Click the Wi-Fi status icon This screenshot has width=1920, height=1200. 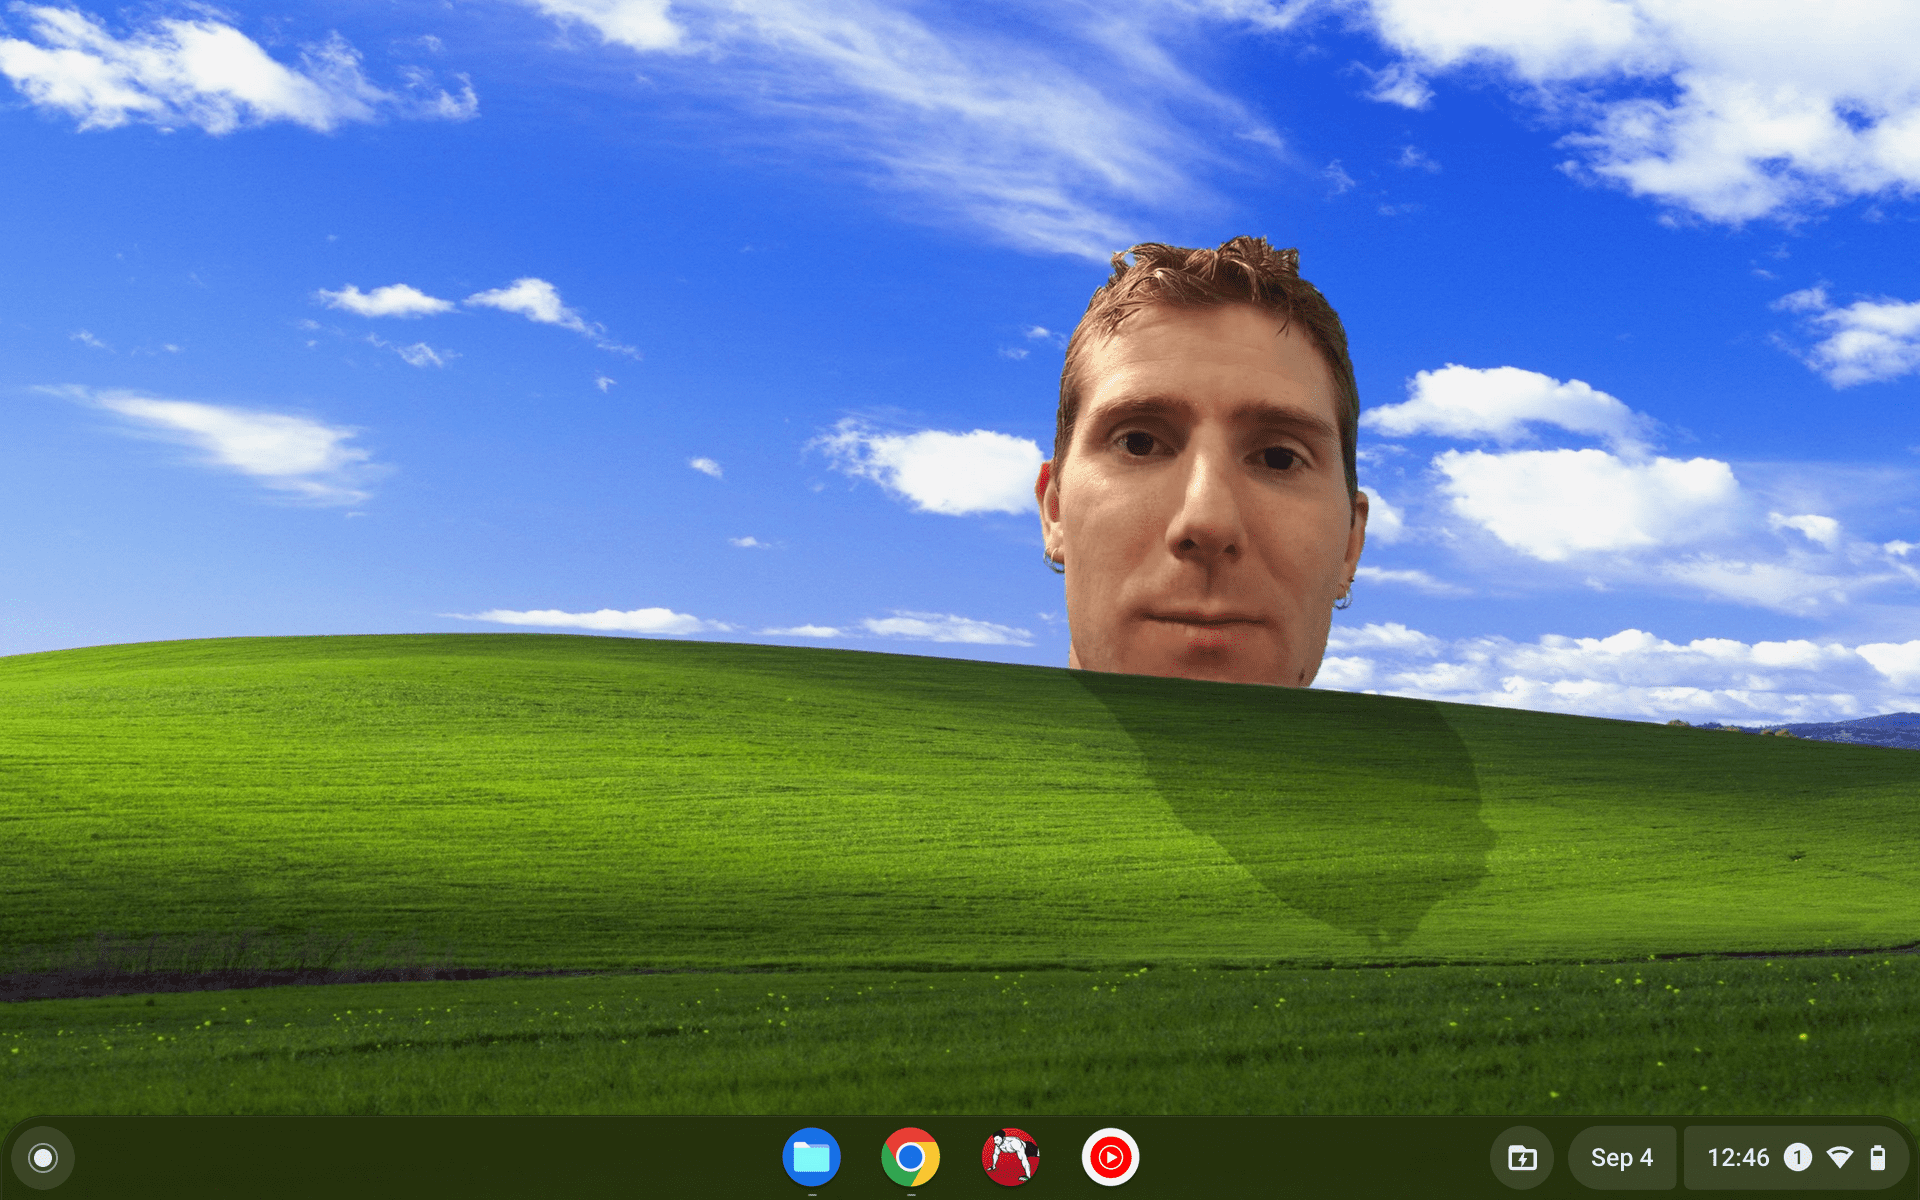click(1839, 1158)
